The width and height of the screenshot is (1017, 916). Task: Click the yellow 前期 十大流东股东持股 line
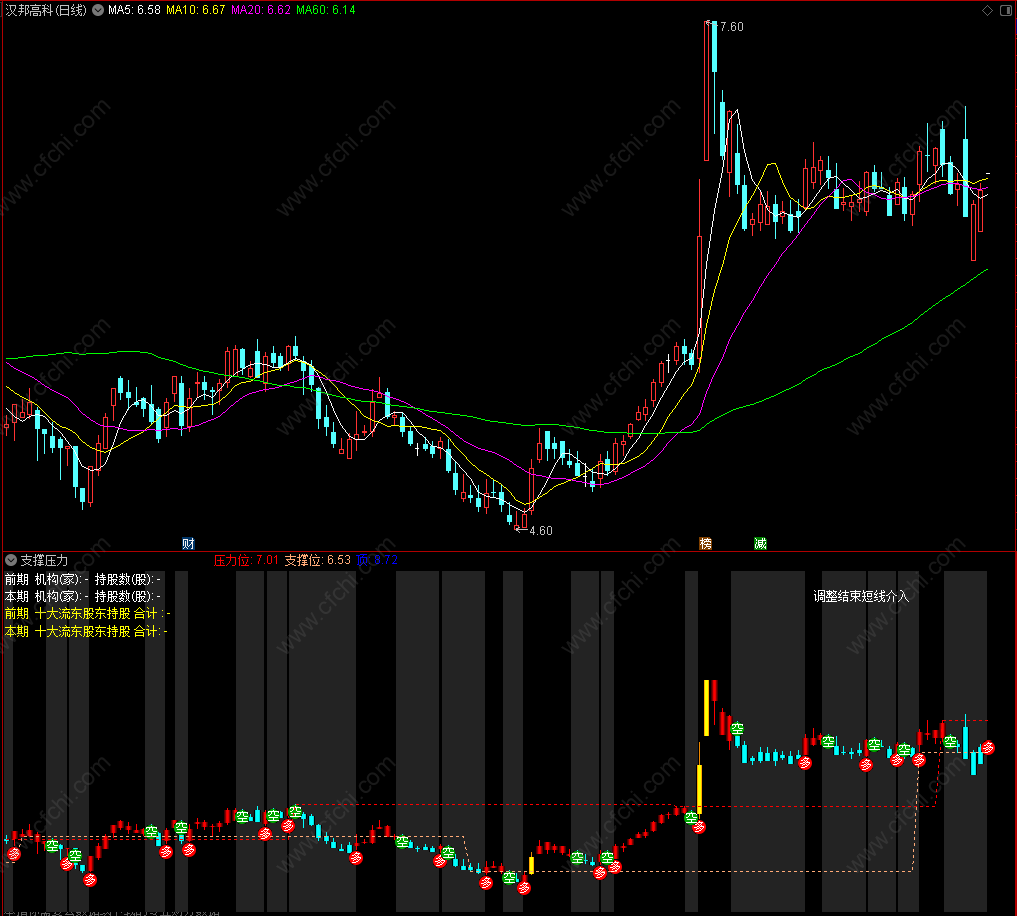click(88, 613)
